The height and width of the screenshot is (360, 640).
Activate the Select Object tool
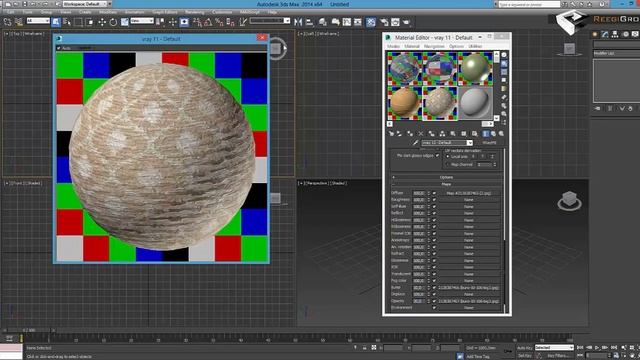56,22
